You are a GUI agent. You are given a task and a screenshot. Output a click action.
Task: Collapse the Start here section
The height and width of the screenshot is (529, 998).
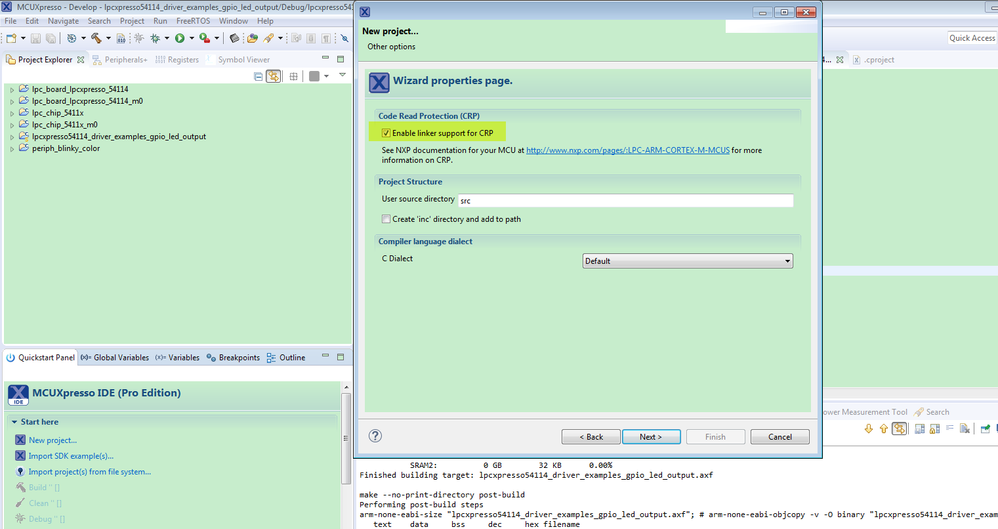(14, 421)
